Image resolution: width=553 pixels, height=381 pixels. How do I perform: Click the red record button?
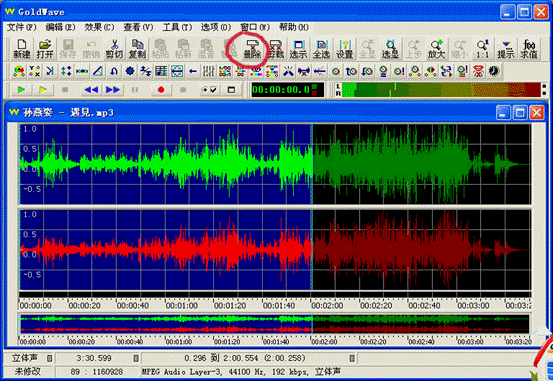(161, 90)
